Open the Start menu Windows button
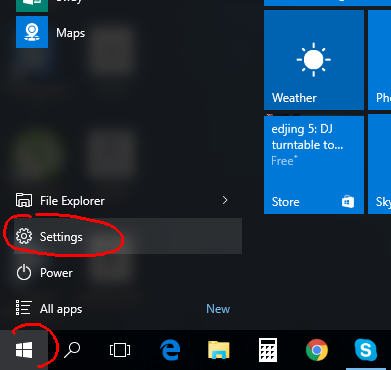Screen dimensions: 391x370 click(x=24, y=350)
